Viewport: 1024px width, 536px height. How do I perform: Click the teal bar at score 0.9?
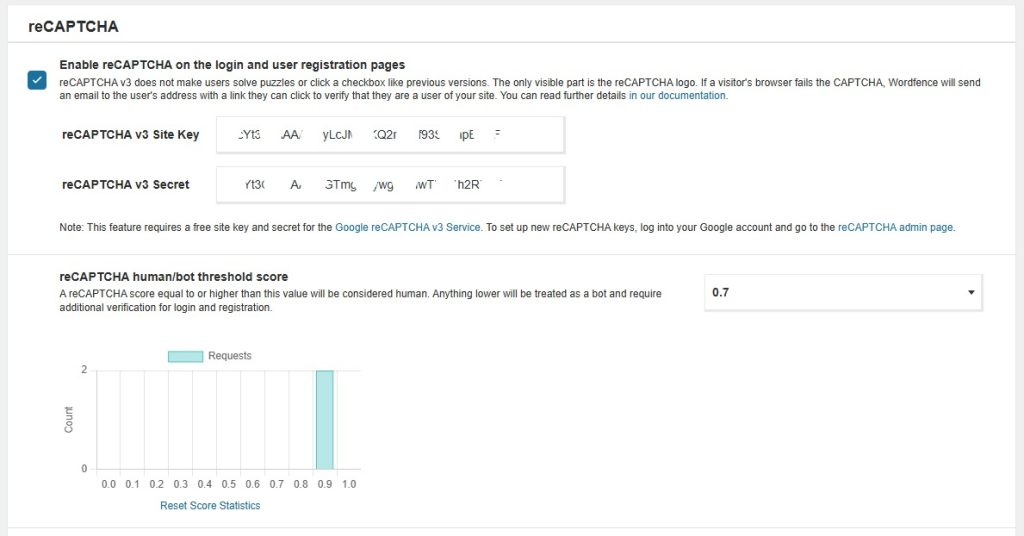(x=325, y=419)
